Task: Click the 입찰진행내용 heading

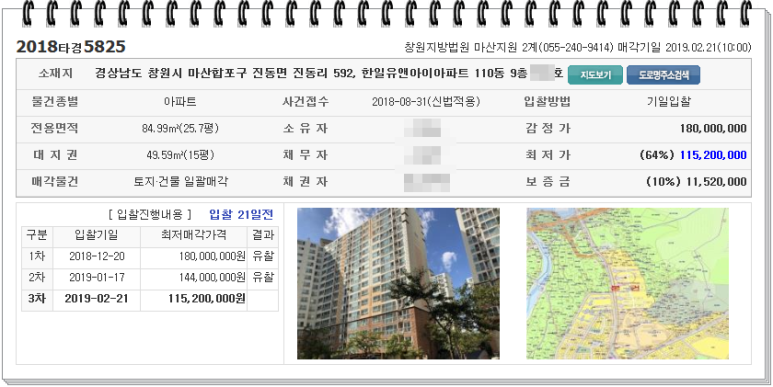Action: 150,215
